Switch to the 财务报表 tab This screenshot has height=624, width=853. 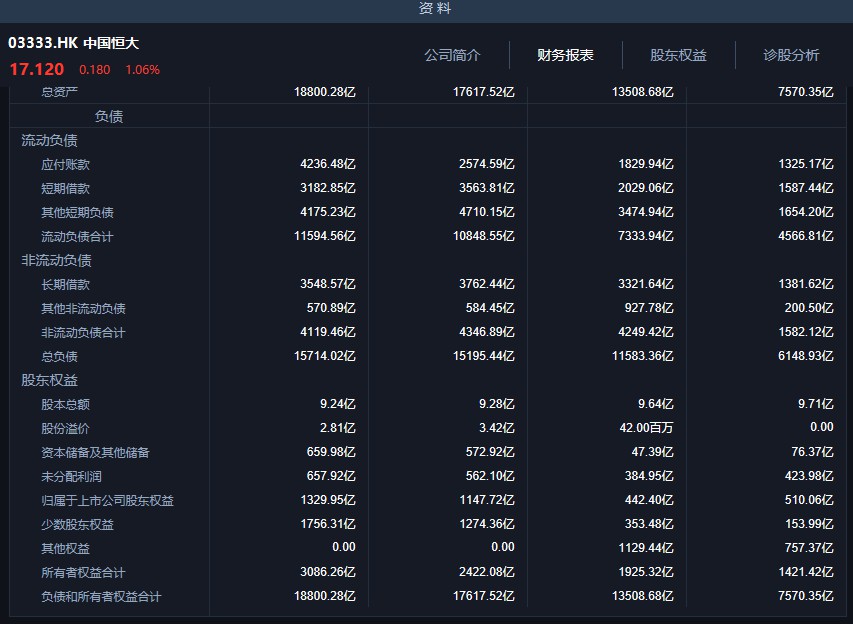pyautogui.click(x=565, y=55)
